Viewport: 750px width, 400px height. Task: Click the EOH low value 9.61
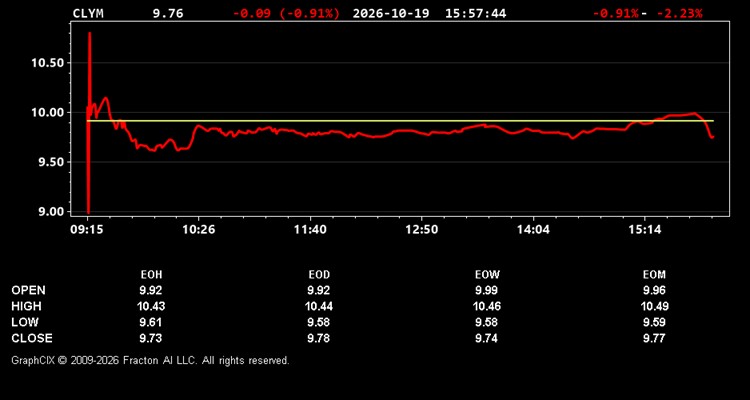151,322
